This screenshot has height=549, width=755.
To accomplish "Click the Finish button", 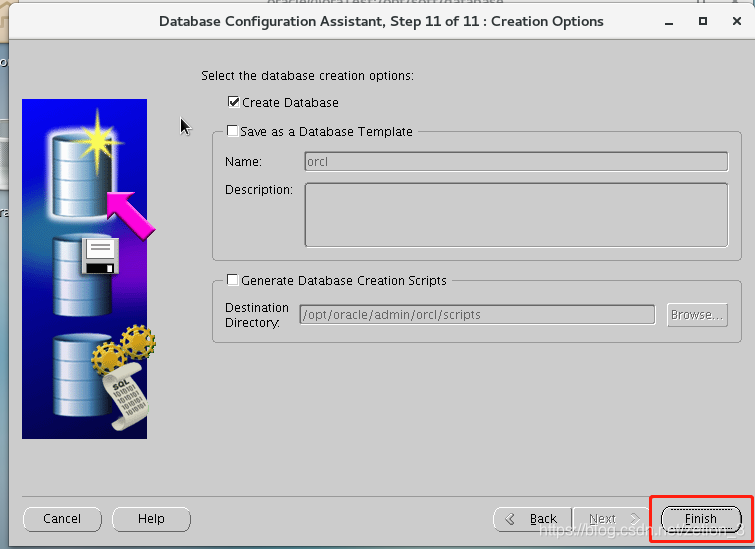I will (701, 519).
